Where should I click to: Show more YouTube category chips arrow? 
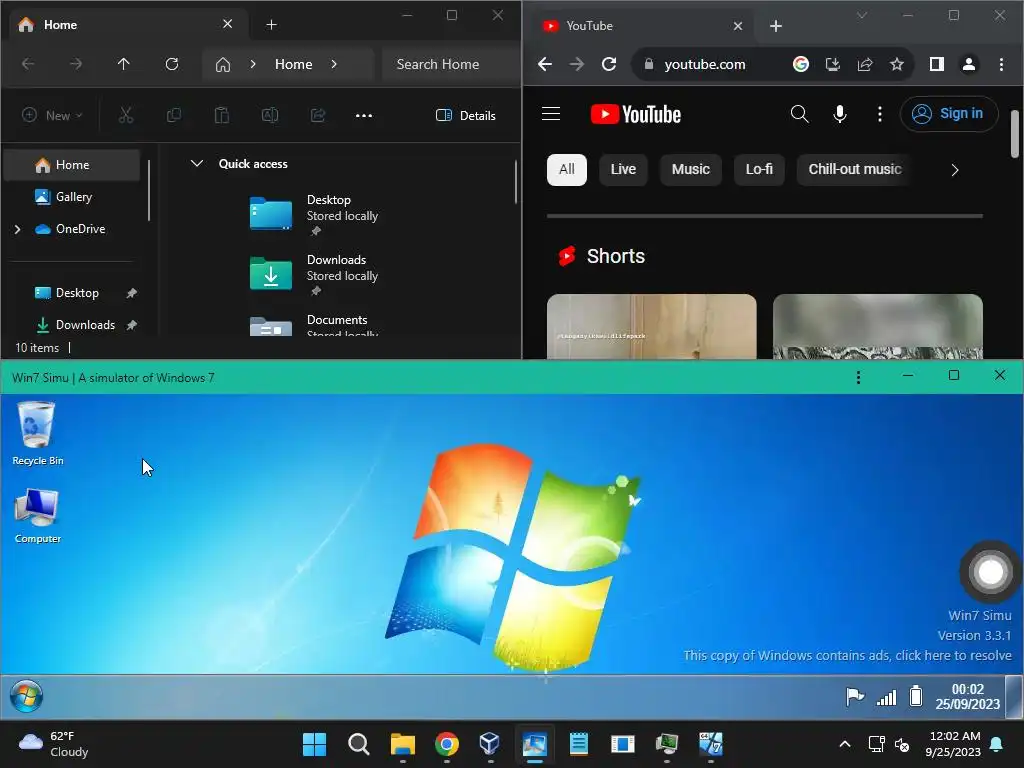pyautogui.click(x=955, y=170)
